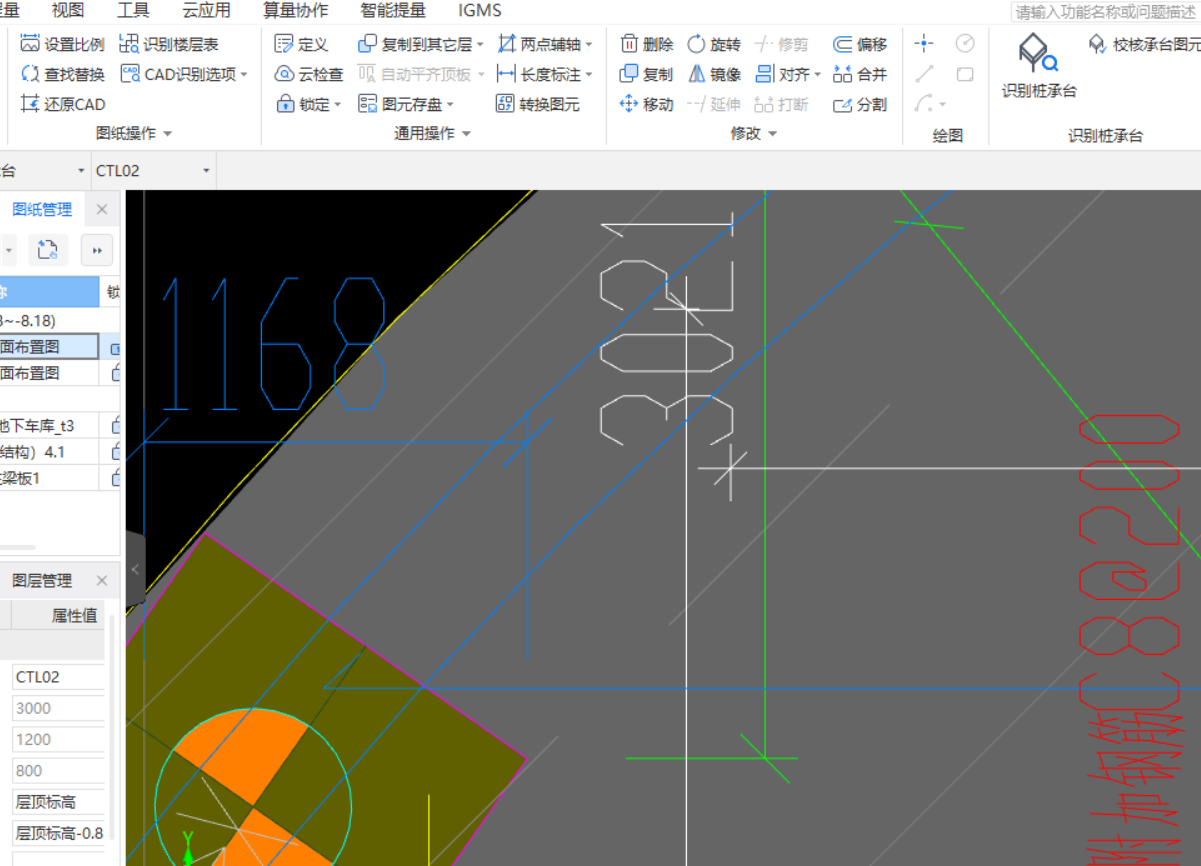Select the line draw tool in 绘图
Viewport: 1201px width, 866px height.
click(924, 74)
